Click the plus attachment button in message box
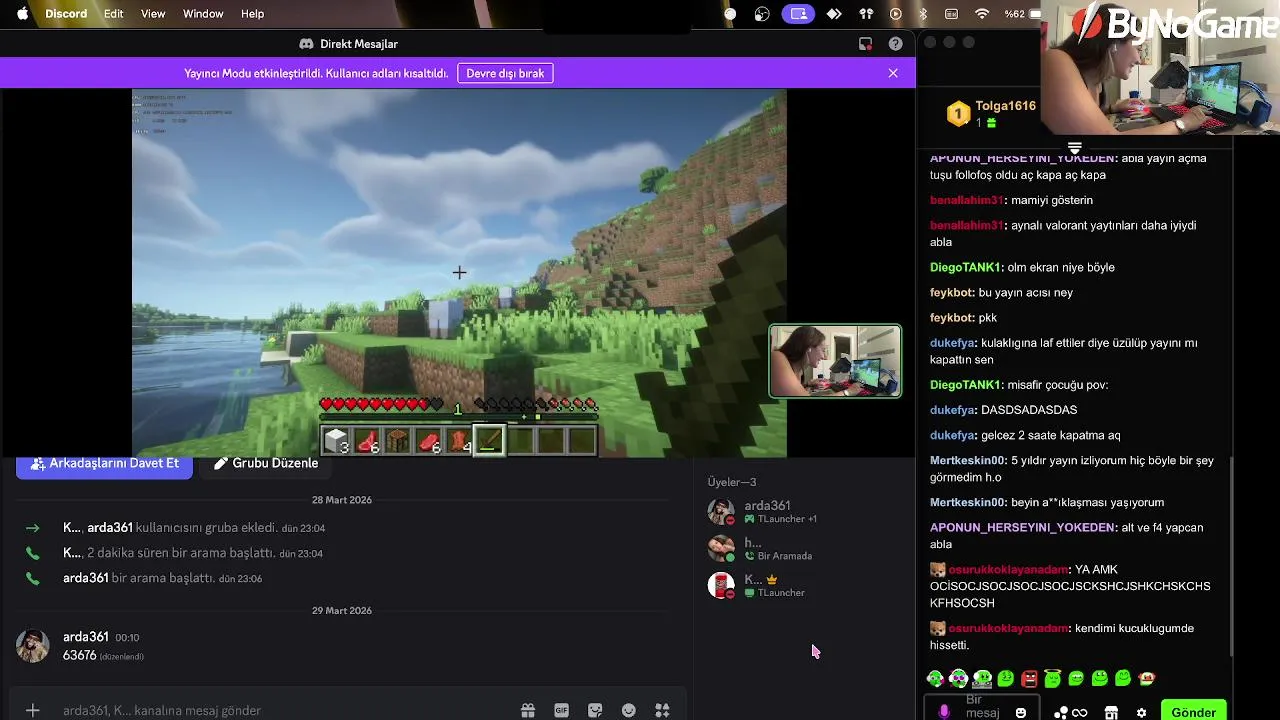 [x=32, y=710]
